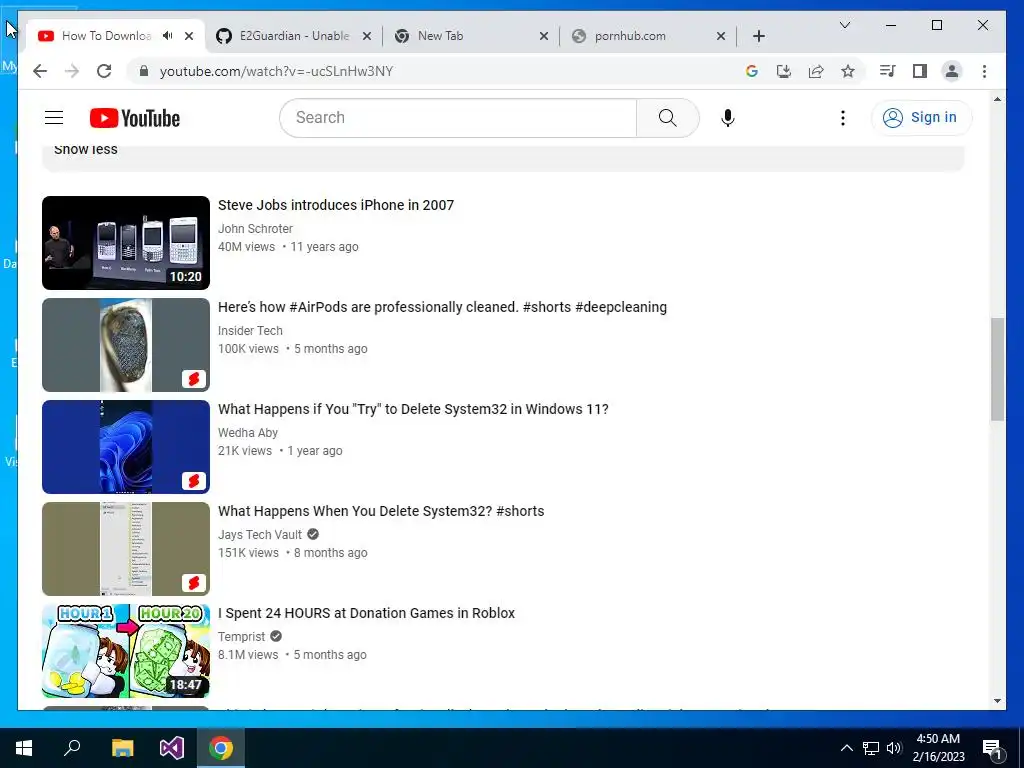Viewport: 1024px width, 768px height.
Task: Open I Spent 24 HOURS Roblox title
Action: click(366, 613)
